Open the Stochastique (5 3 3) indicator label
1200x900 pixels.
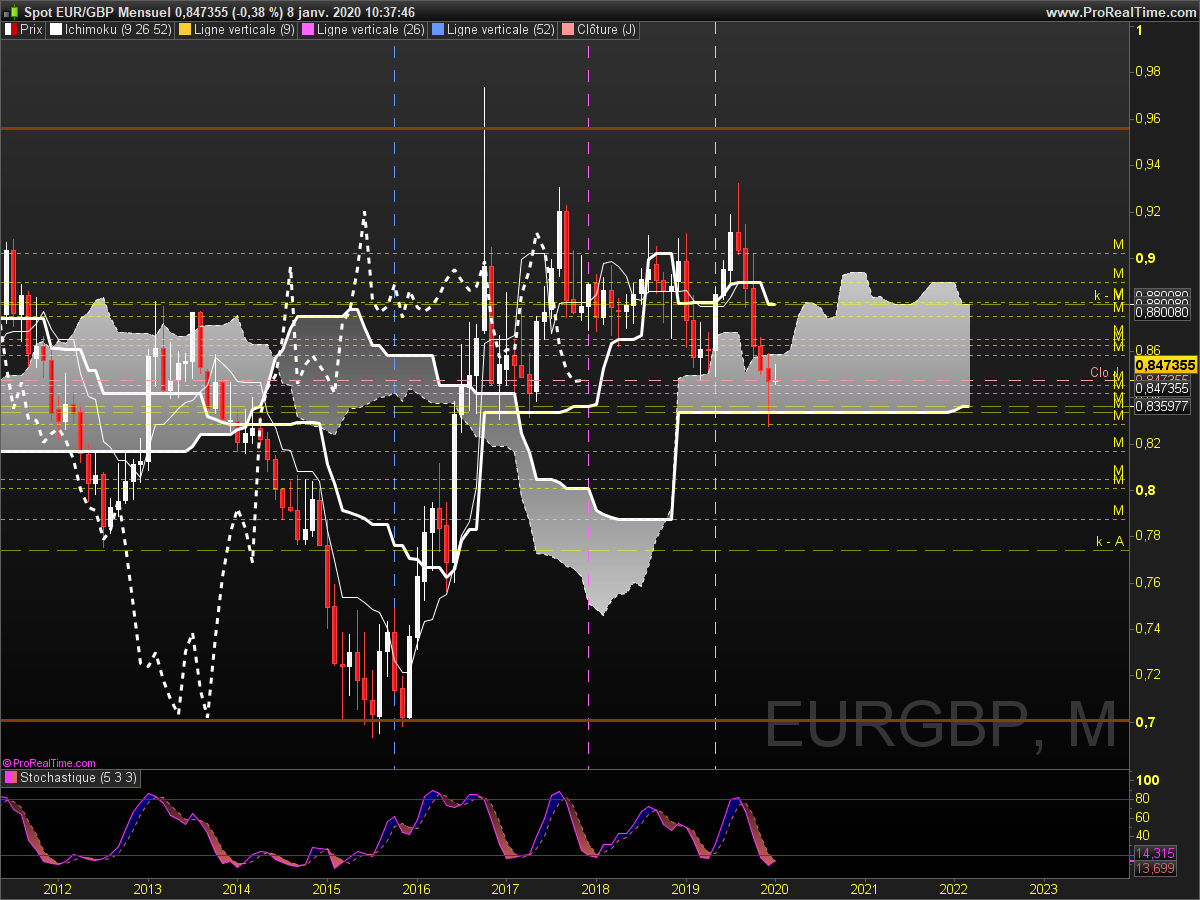pos(79,777)
